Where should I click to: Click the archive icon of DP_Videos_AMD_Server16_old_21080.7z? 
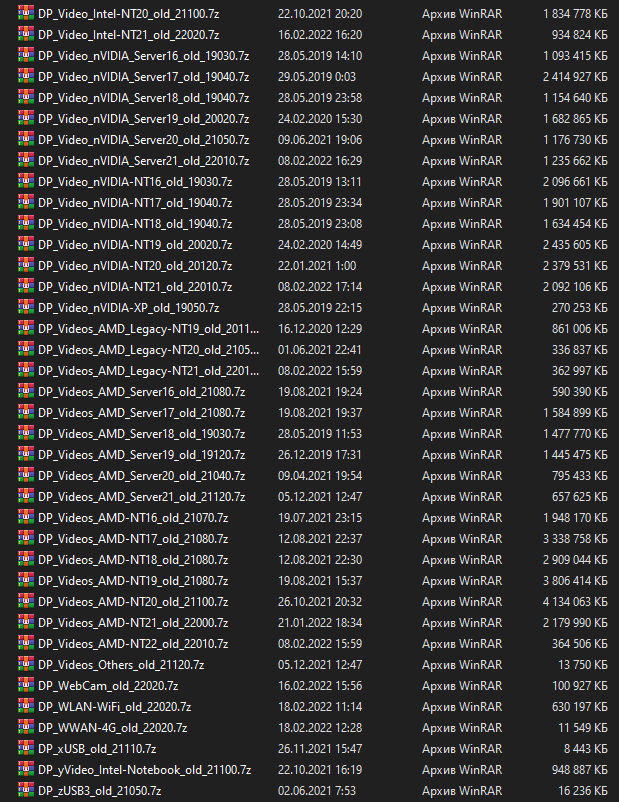26,391
